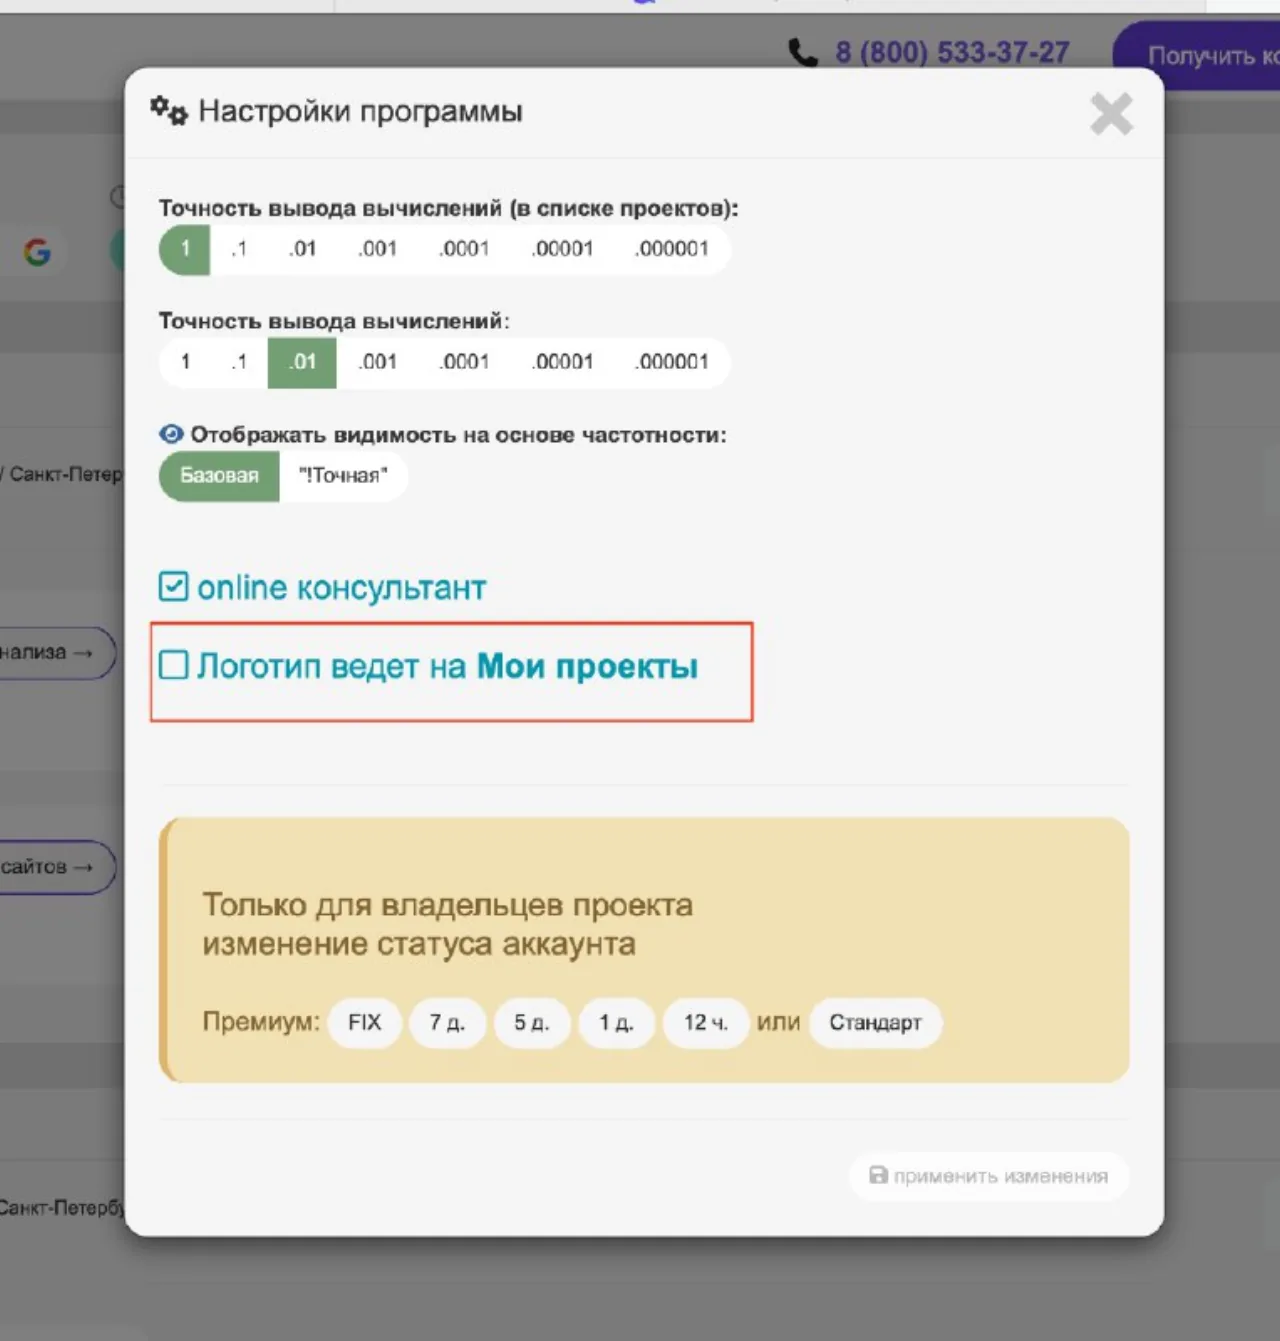Enable Логотип ведет на Мои проекты checkbox
Image resolution: width=1280 pixels, height=1341 pixels.
pyautogui.click(x=173, y=665)
